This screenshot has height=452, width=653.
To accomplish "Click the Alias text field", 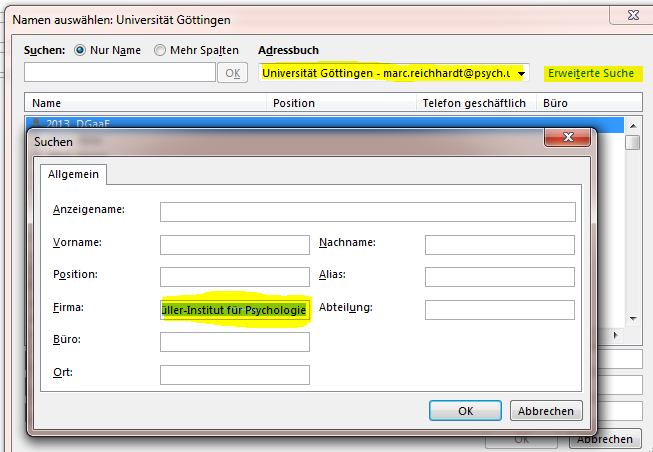I will coord(499,277).
